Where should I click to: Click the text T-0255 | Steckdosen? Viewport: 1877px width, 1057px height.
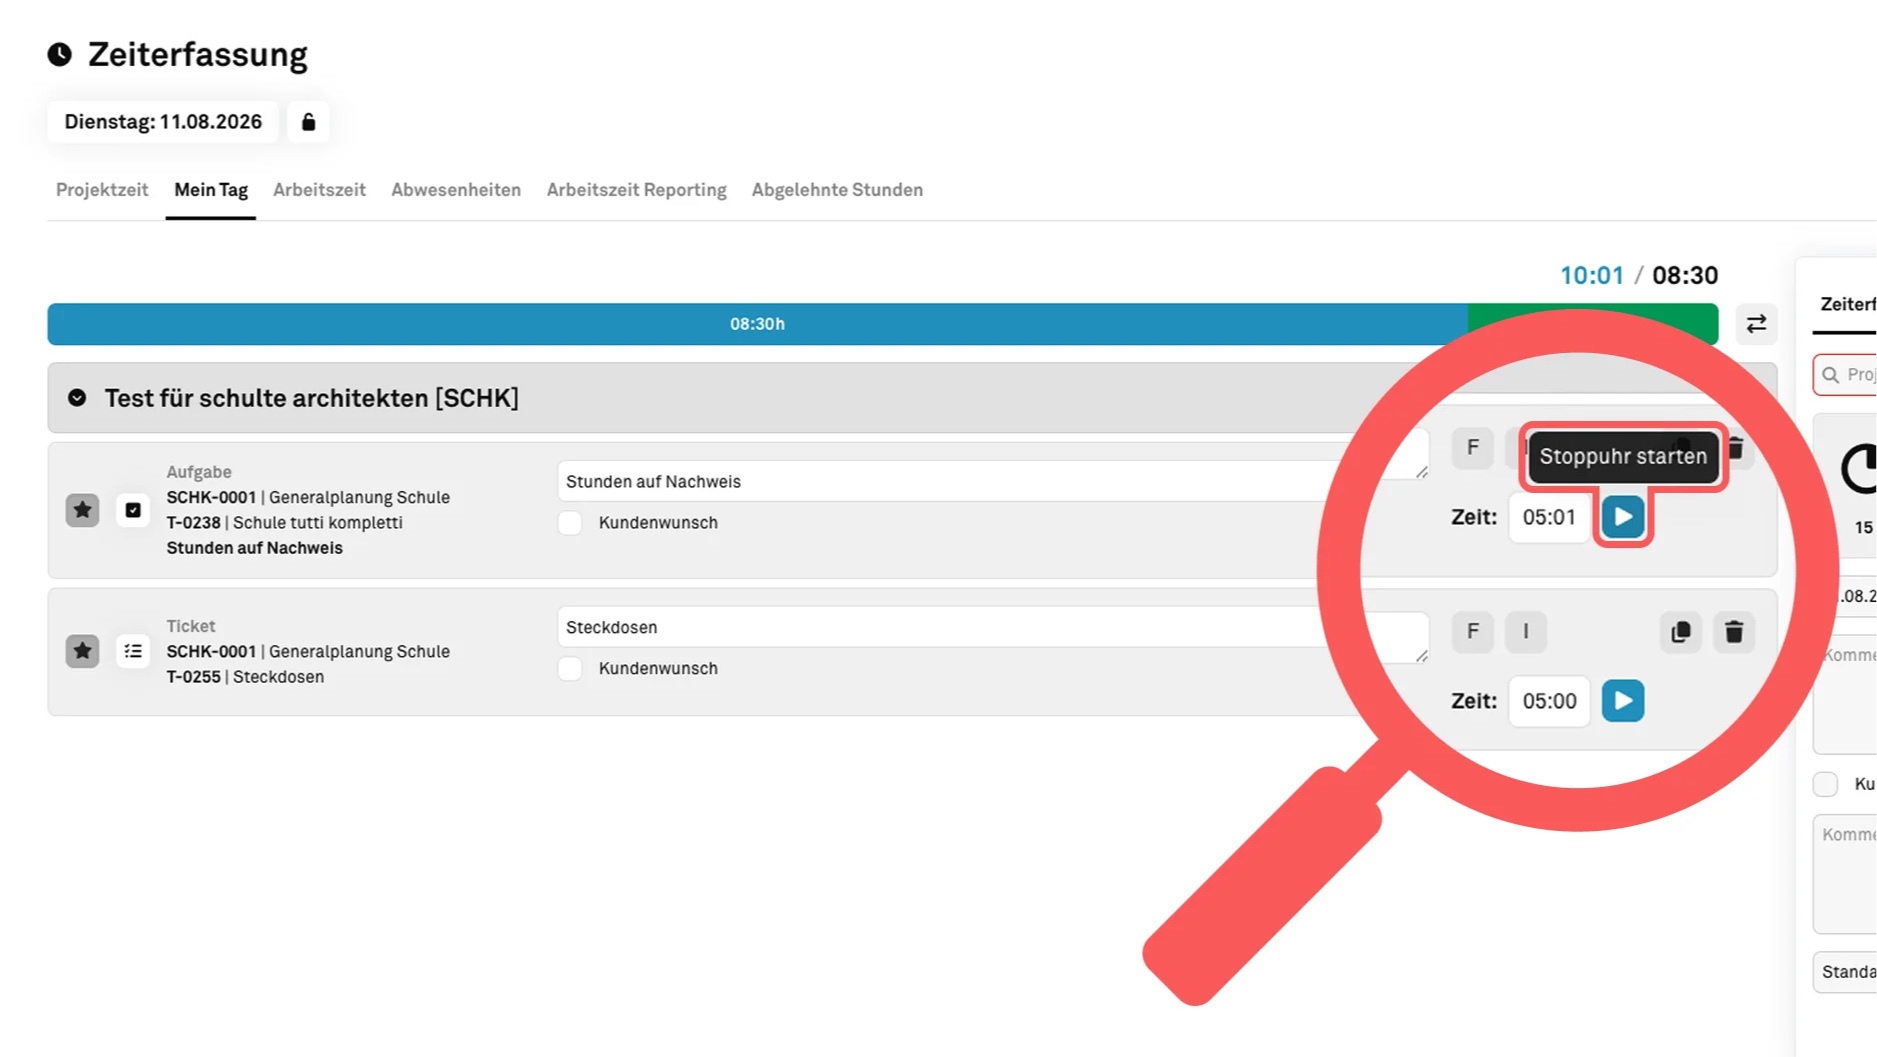(x=245, y=677)
